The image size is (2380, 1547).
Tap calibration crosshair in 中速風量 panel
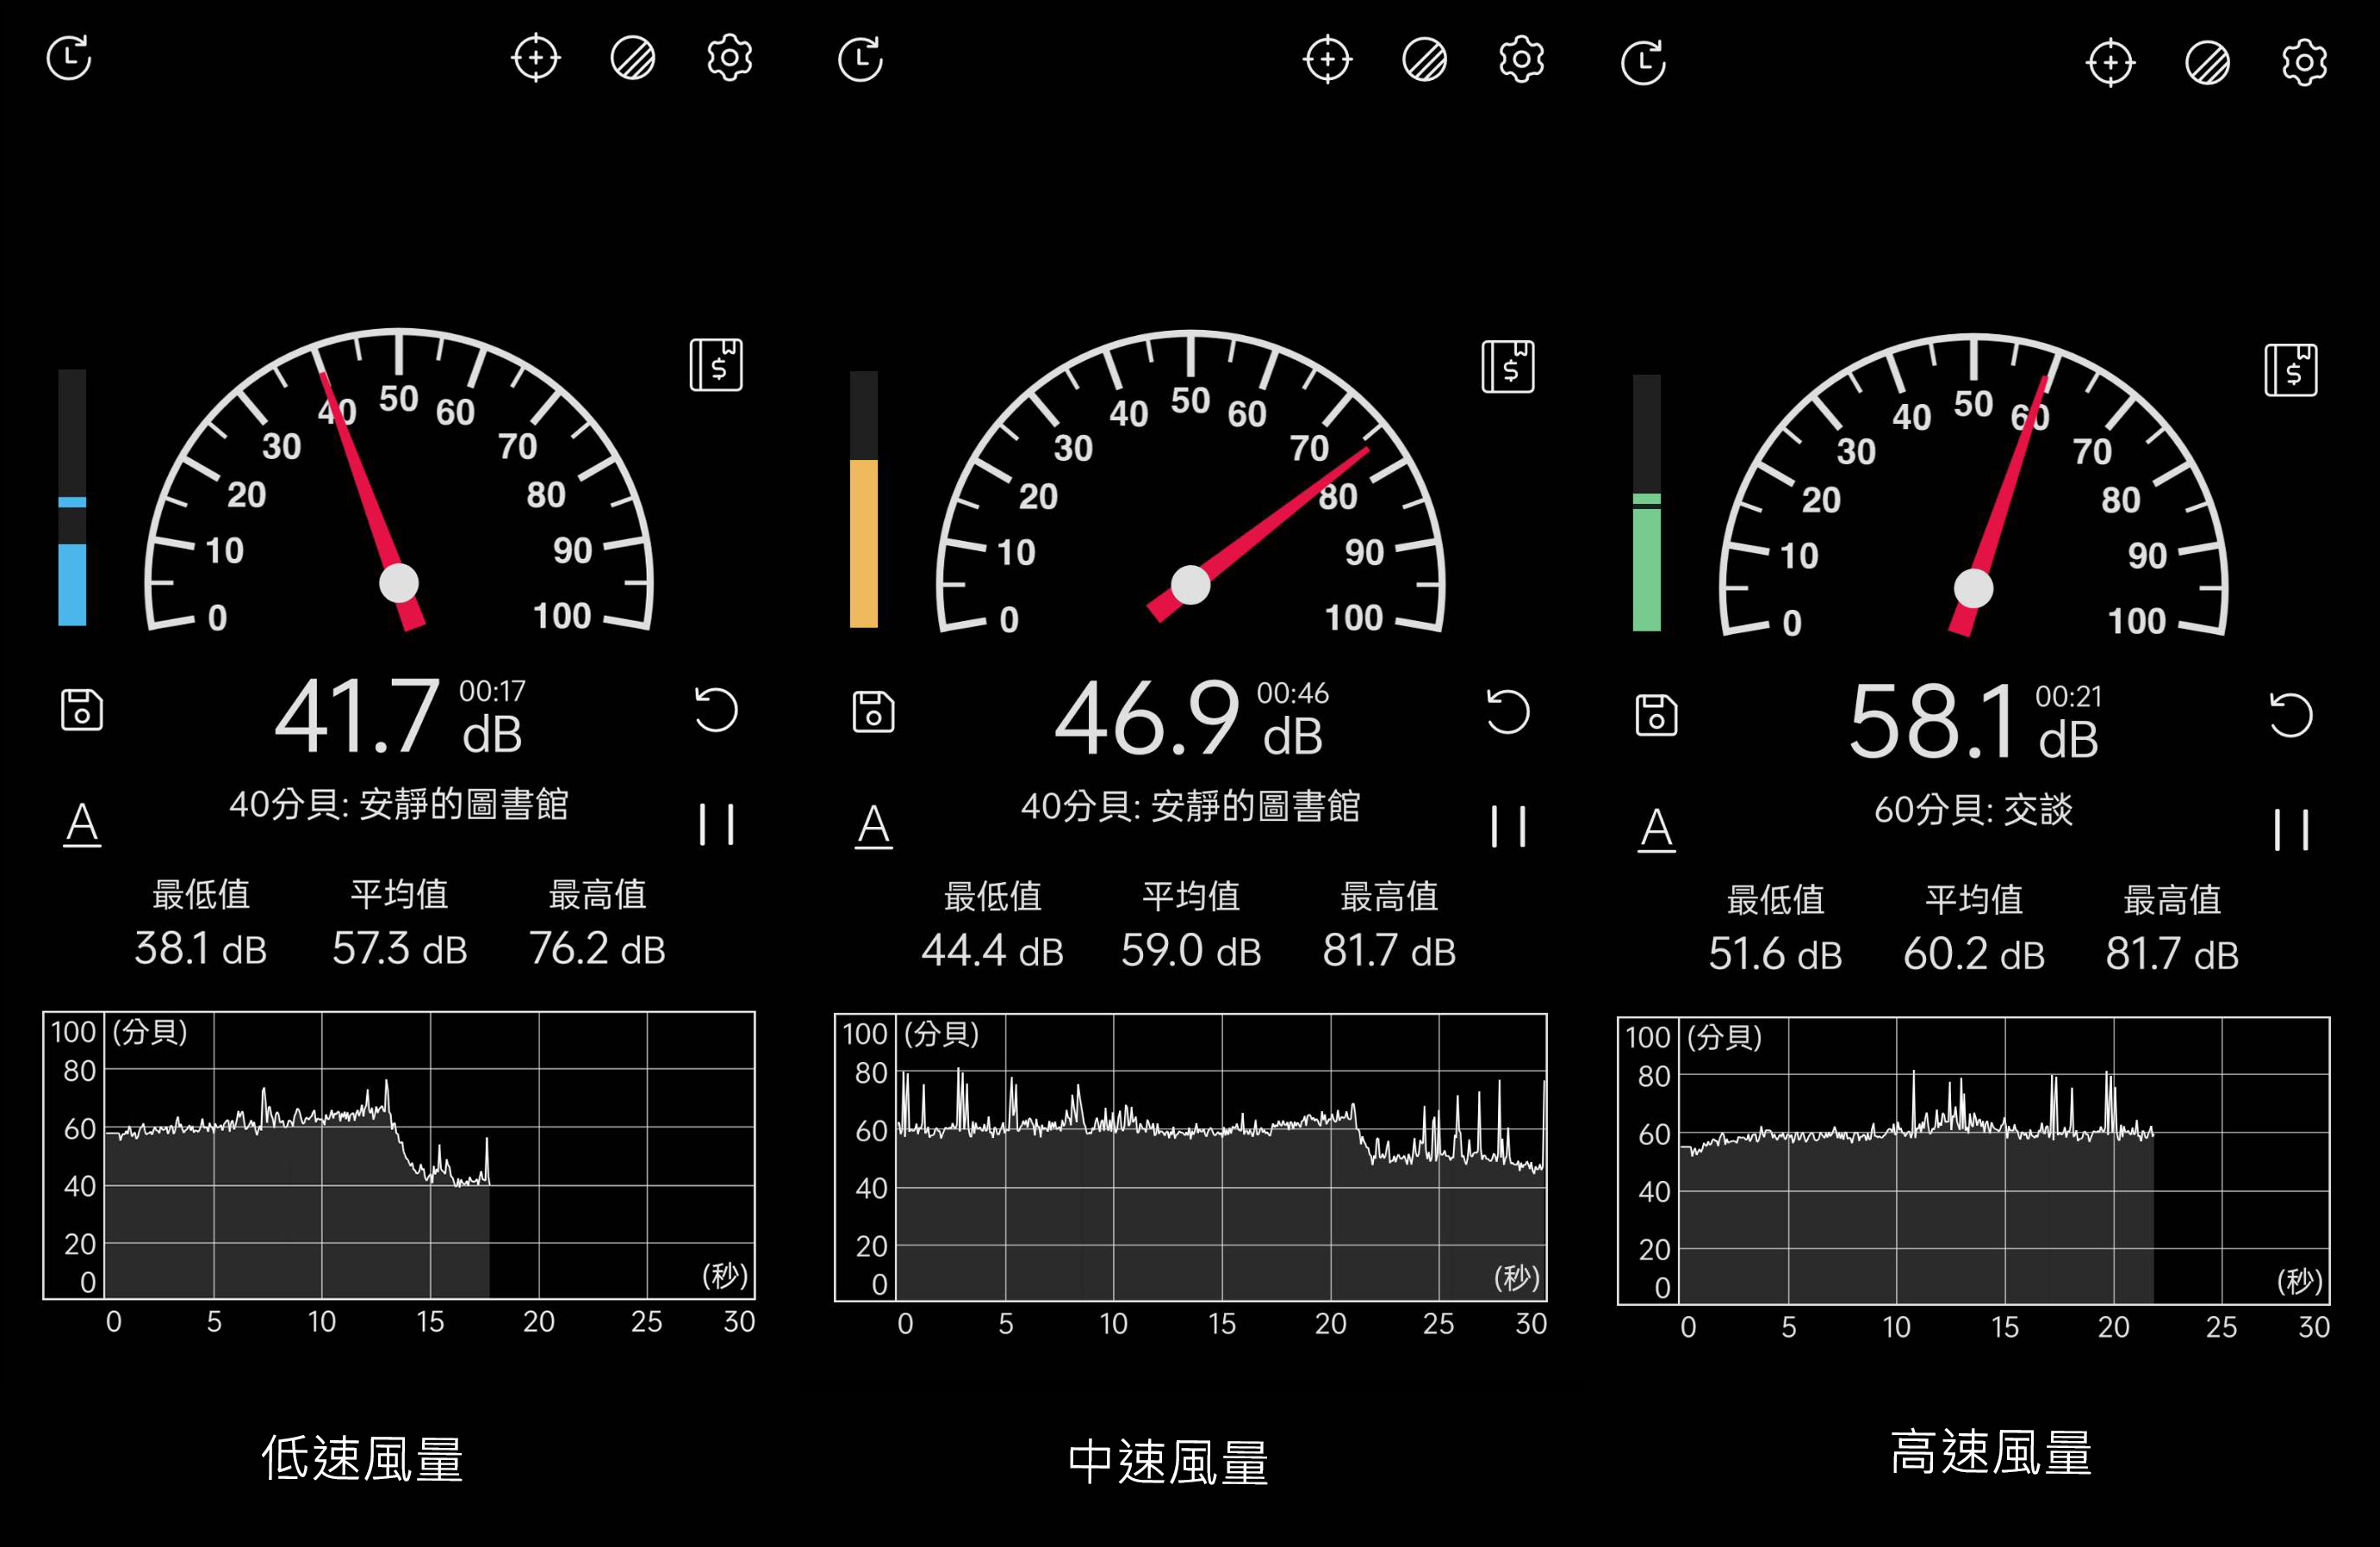1327,60
